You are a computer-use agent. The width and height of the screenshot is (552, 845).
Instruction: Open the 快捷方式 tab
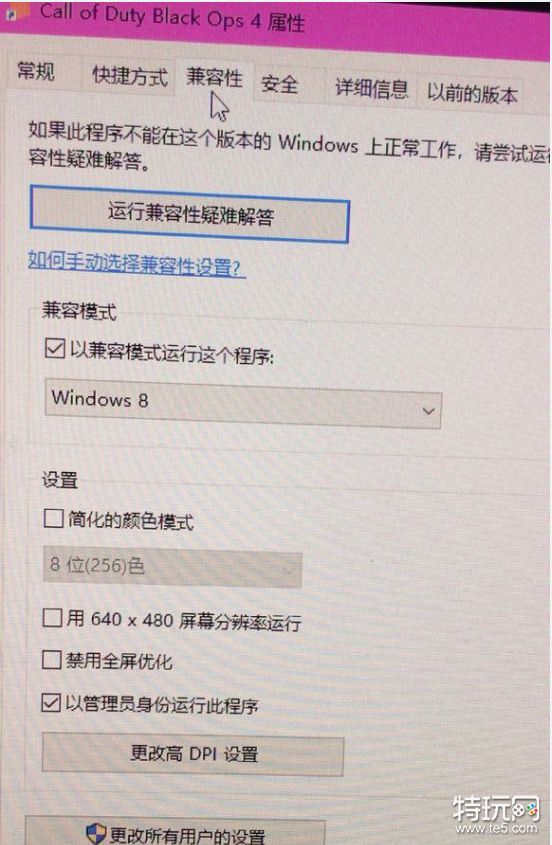tap(130, 75)
